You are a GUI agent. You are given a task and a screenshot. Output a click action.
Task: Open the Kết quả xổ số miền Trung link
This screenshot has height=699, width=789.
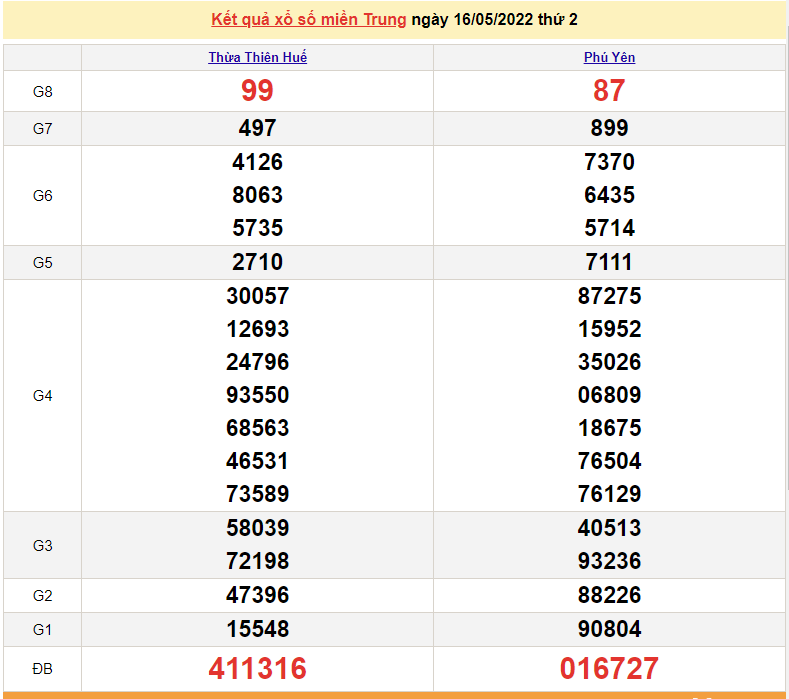[x=309, y=20]
